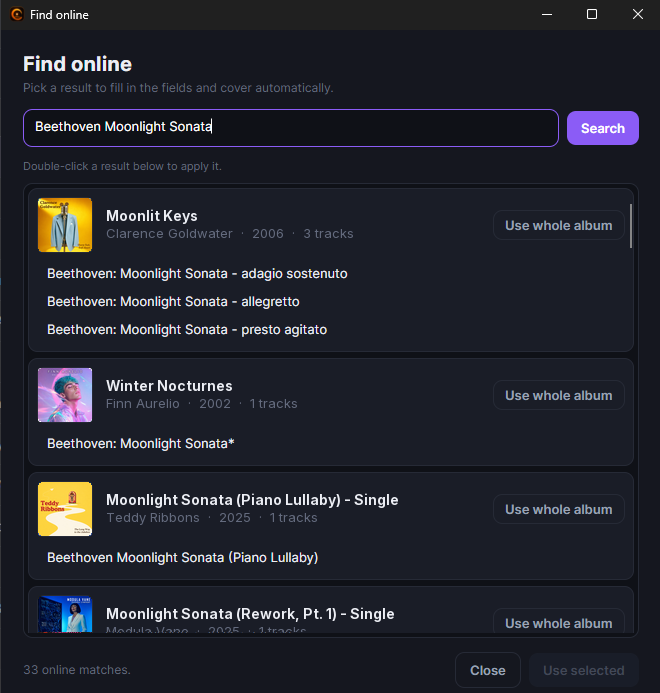The height and width of the screenshot is (693, 660).
Task: Select the Moonlight Sonata Rework album cover
Action: point(65,614)
